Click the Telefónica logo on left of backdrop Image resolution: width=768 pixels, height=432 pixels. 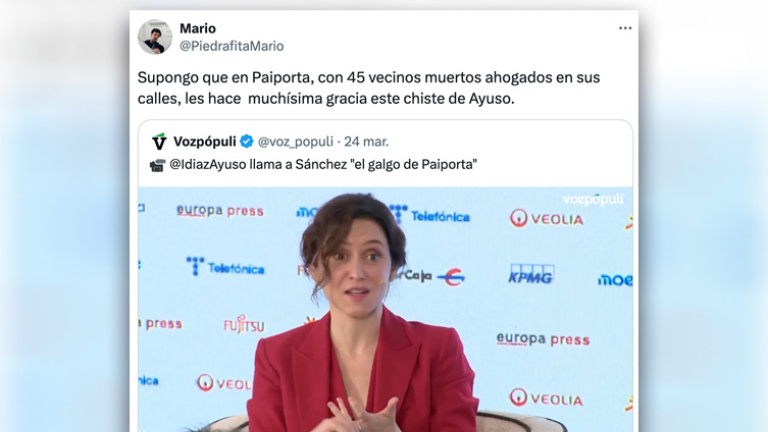[225, 267]
